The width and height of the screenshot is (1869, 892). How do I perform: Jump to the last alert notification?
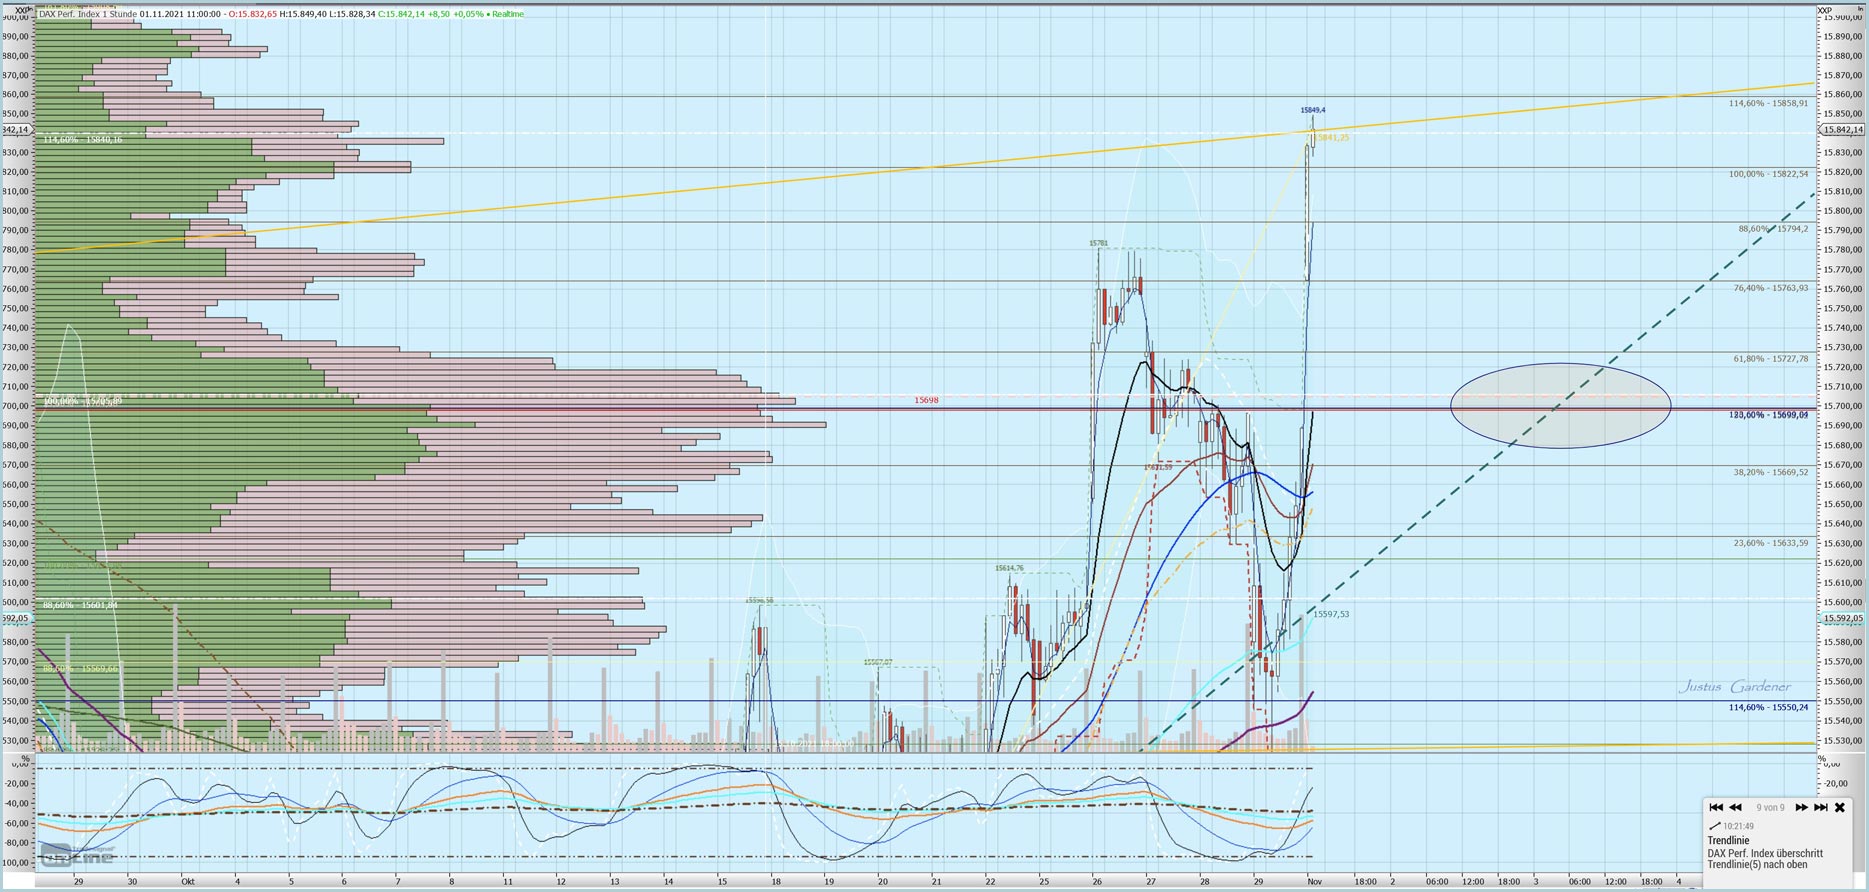point(1821,808)
